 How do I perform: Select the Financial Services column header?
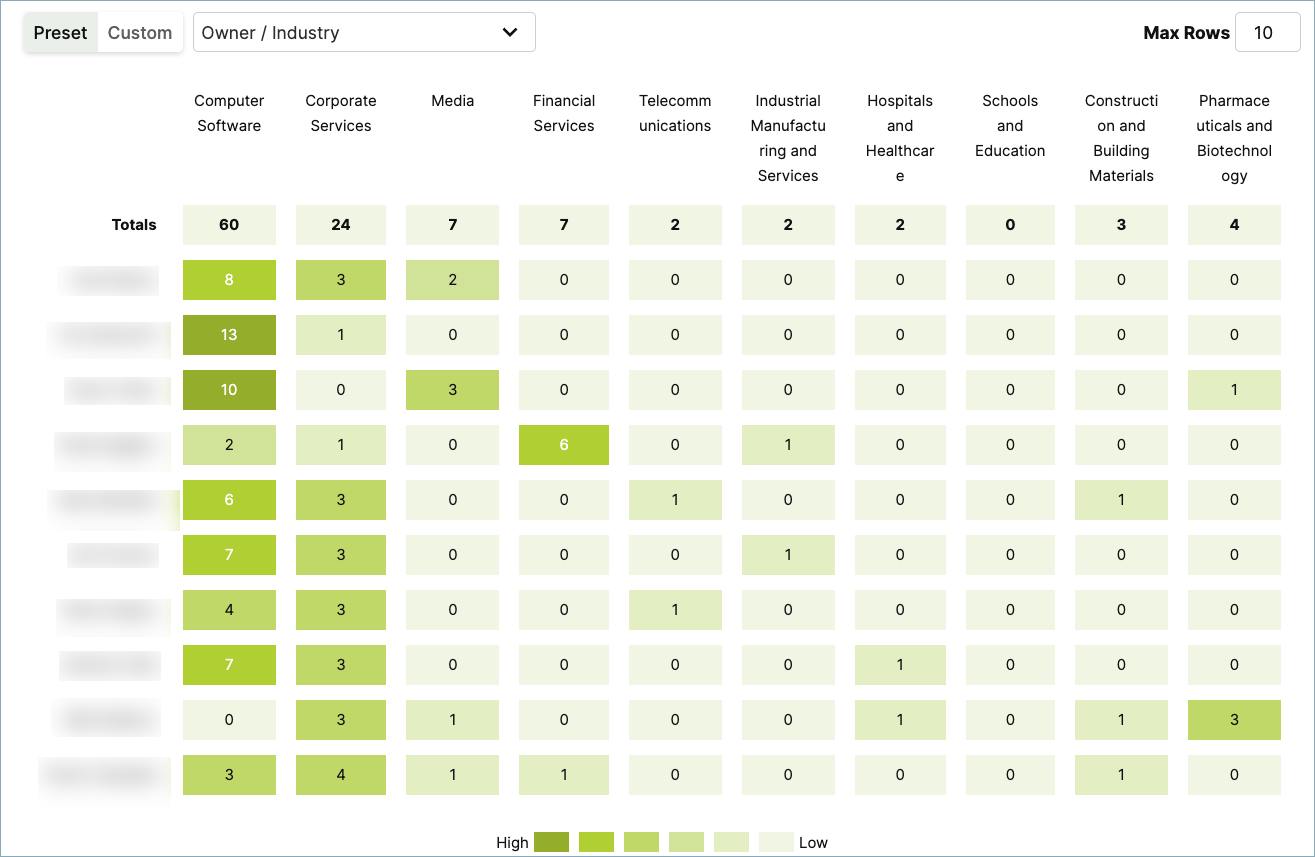564,113
